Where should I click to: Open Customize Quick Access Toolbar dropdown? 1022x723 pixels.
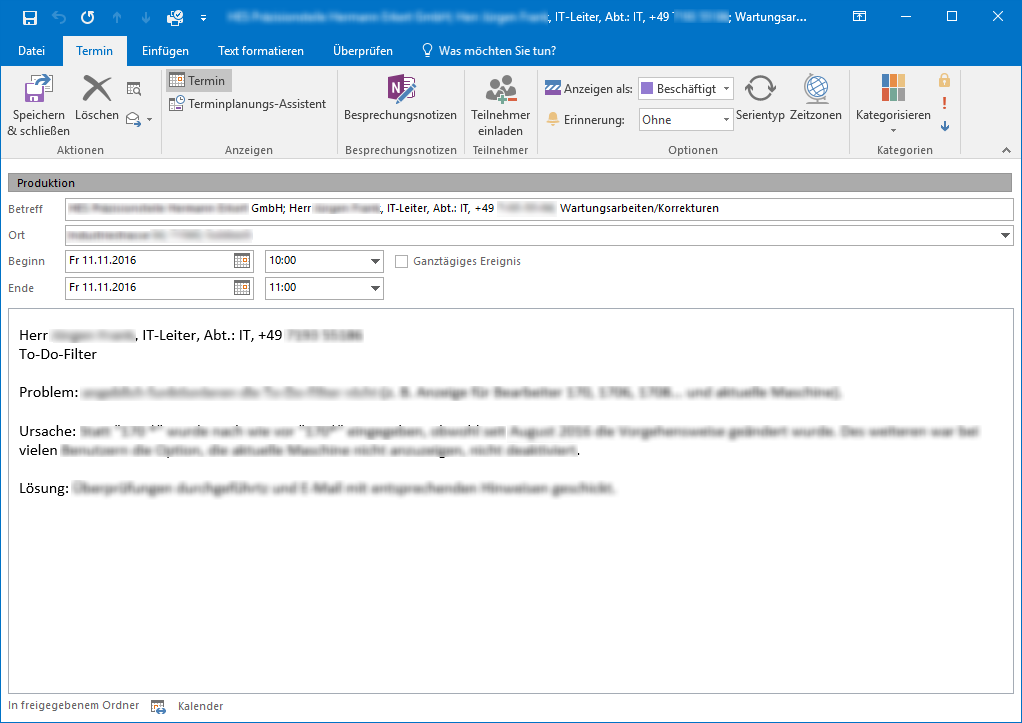[203, 18]
